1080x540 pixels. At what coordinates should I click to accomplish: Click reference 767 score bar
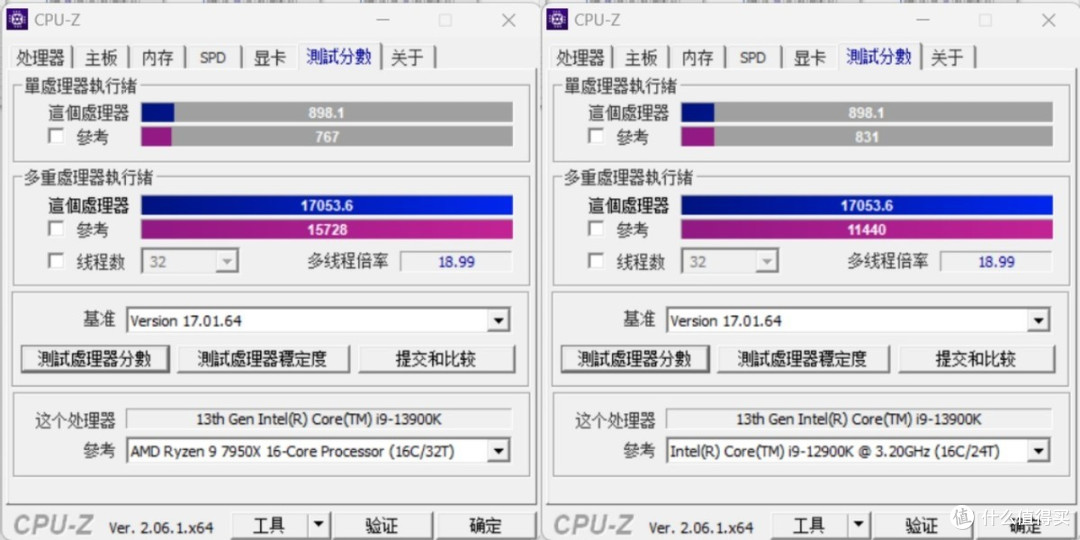point(327,136)
